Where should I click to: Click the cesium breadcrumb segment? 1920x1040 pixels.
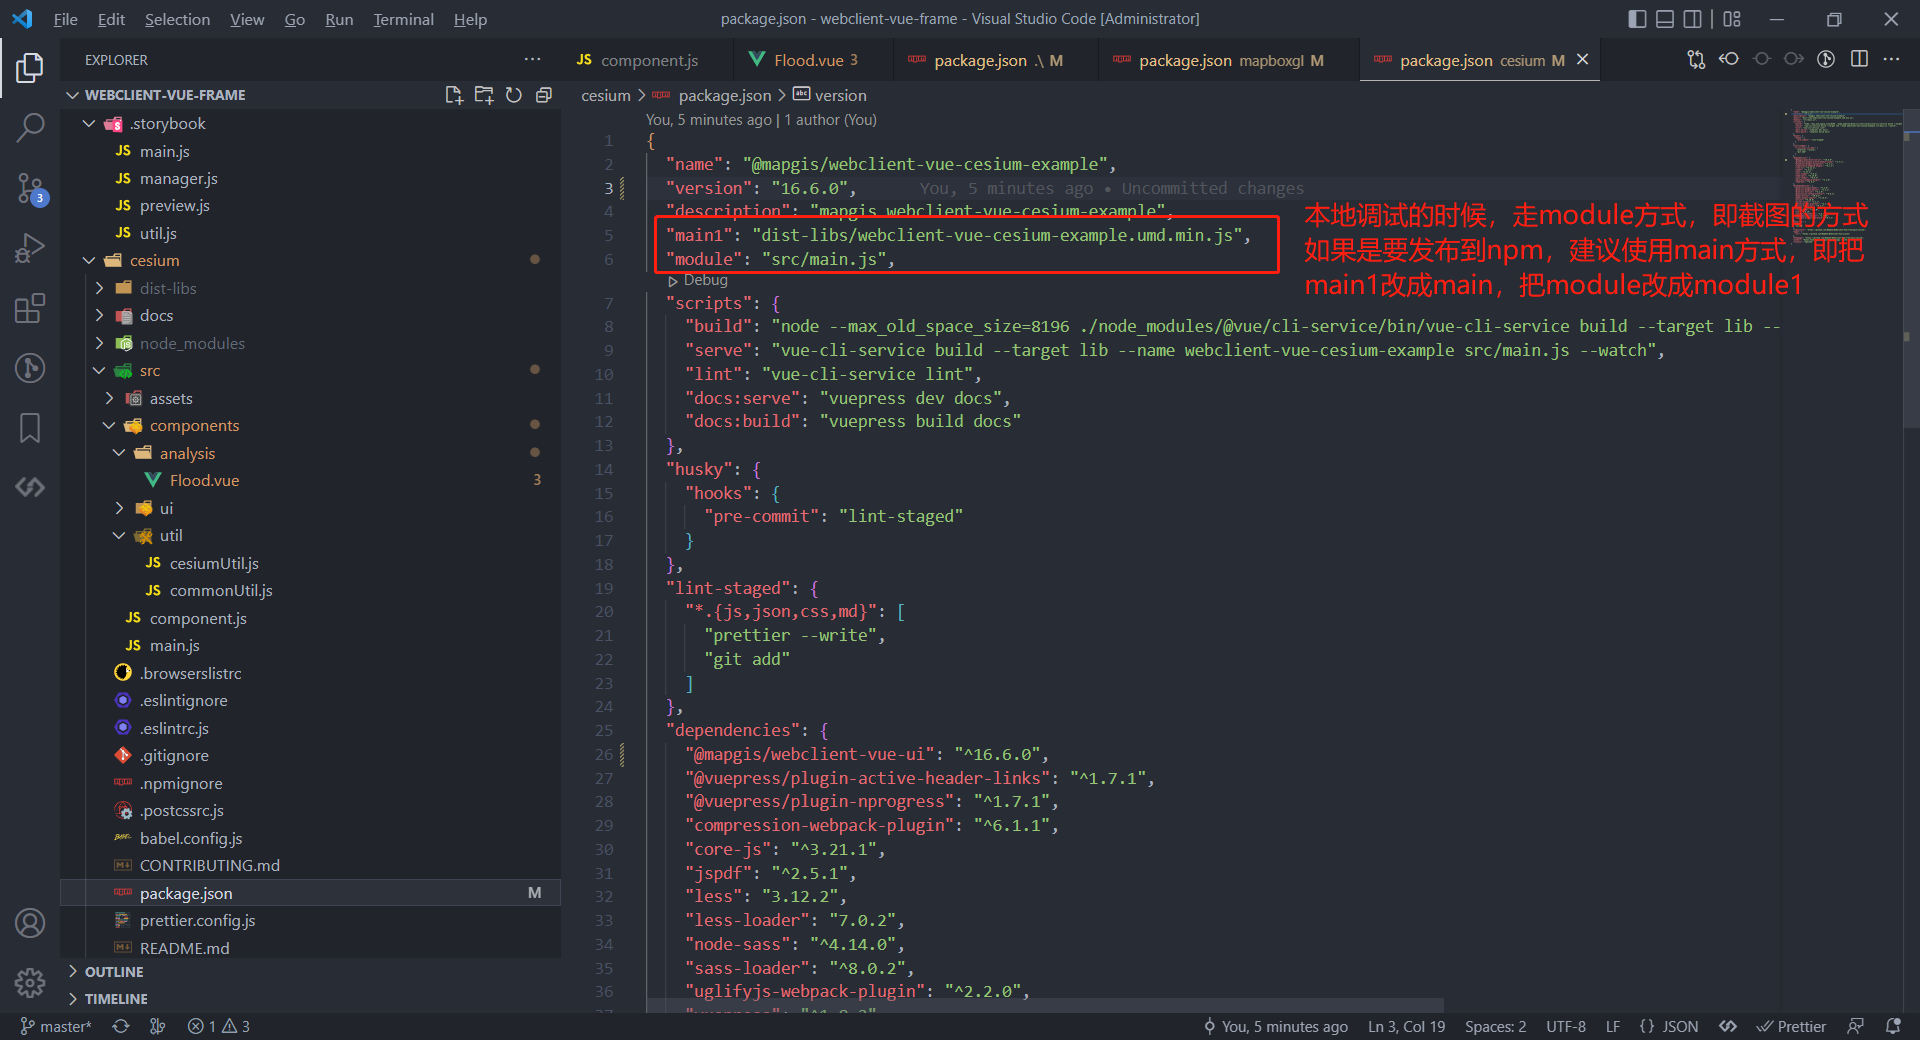click(x=606, y=95)
